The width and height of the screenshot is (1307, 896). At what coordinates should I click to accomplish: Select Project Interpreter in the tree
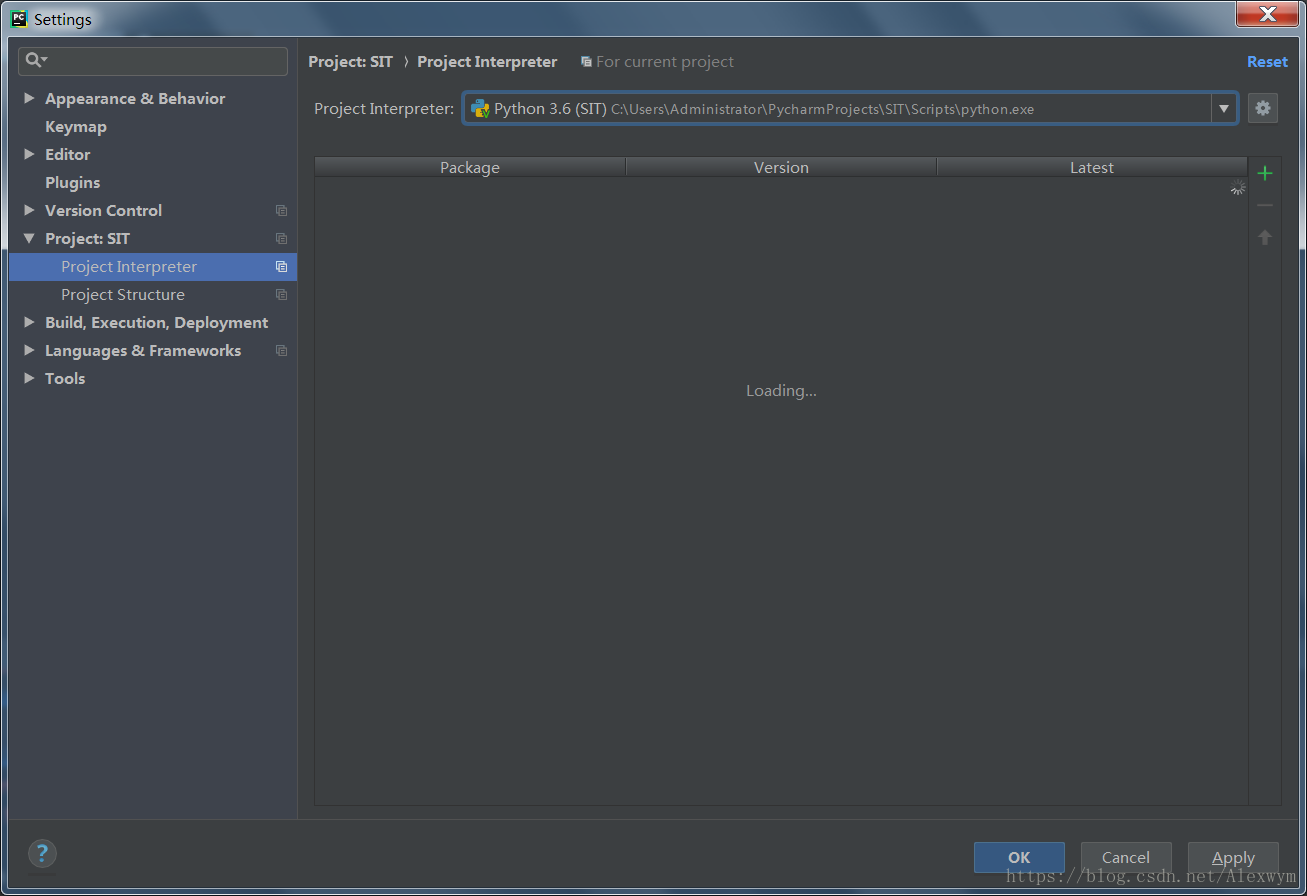click(x=153, y=267)
